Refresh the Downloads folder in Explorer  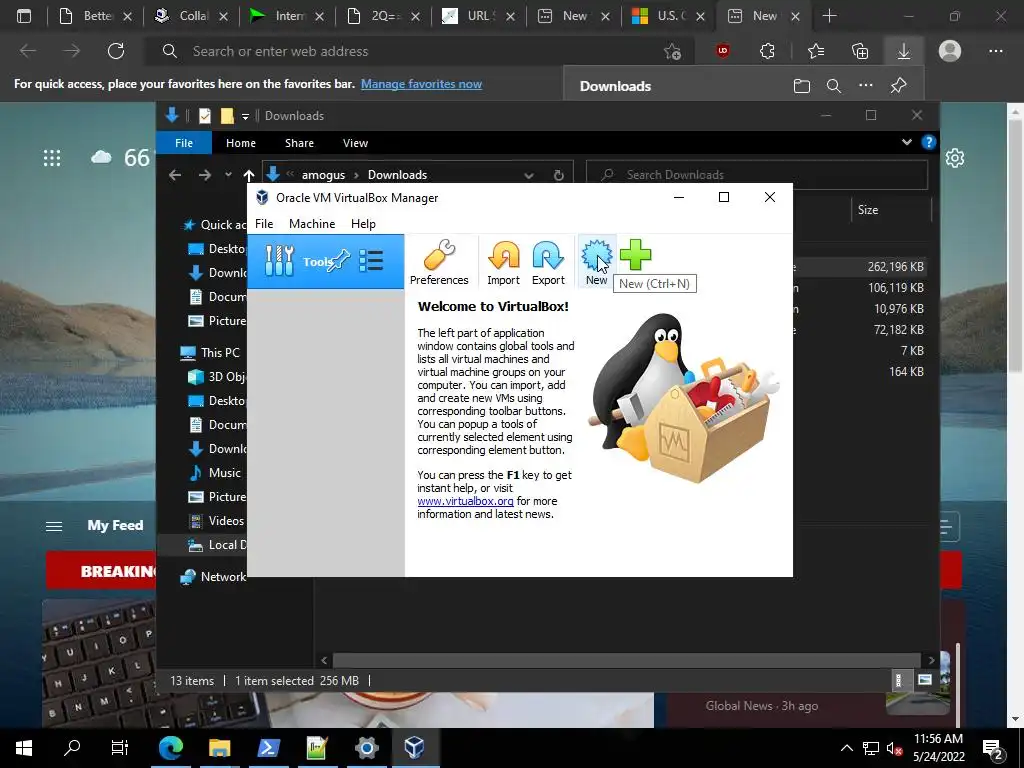(x=558, y=175)
